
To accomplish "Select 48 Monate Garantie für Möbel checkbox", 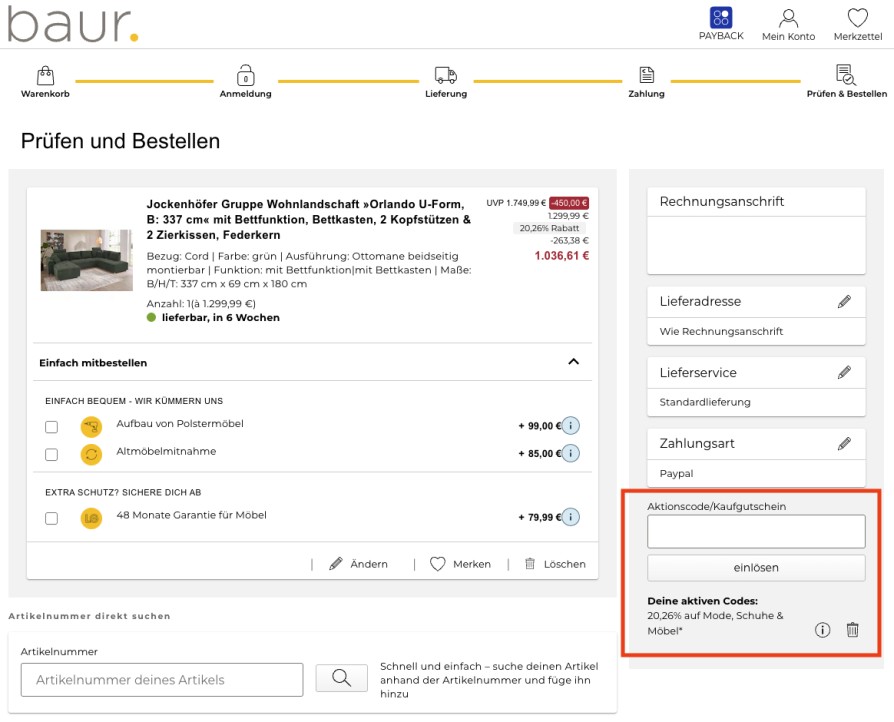I will [x=52, y=518].
